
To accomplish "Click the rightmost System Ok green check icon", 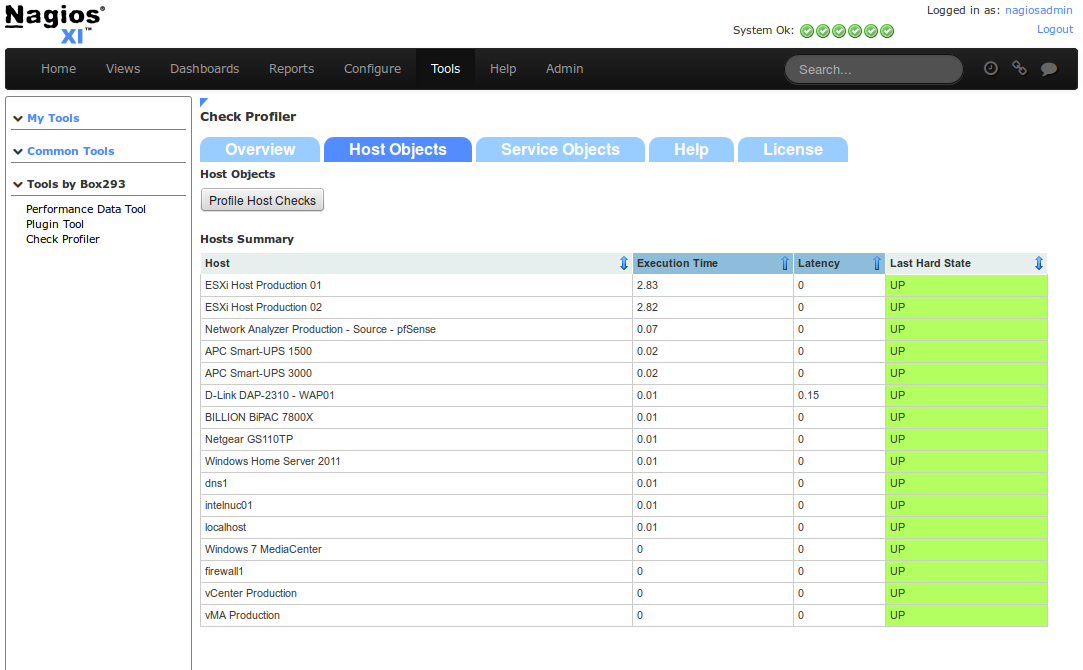I will tap(887, 31).
